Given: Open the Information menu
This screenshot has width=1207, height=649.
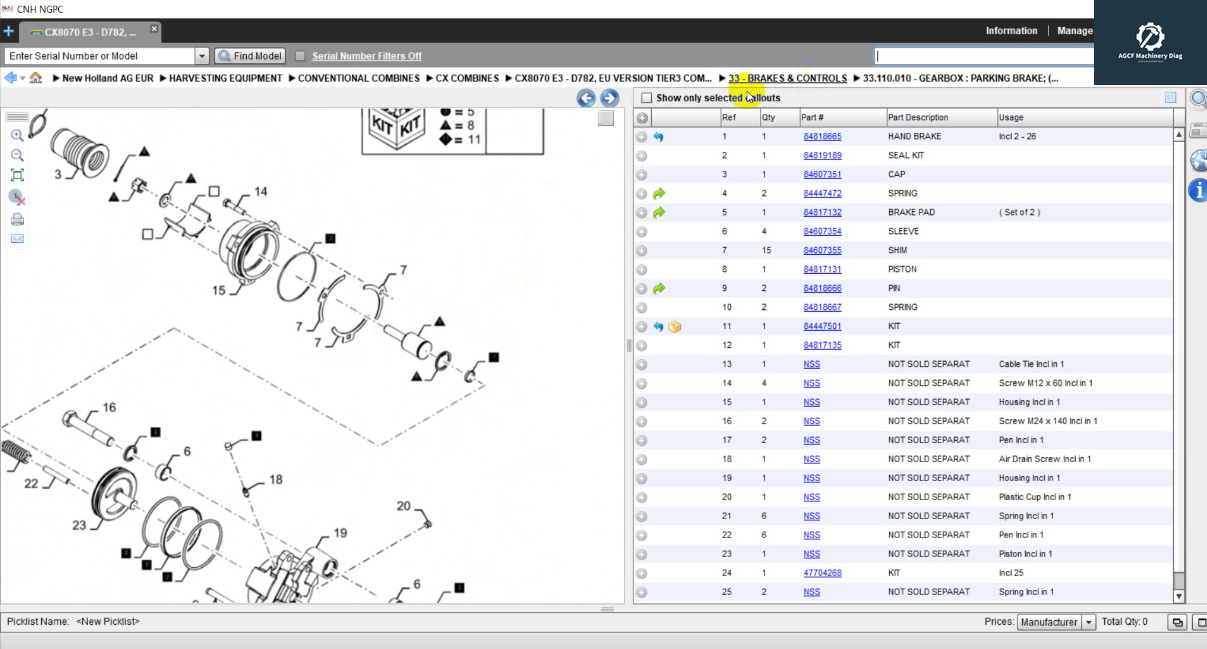Looking at the screenshot, I should pyautogui.click(x=1011, y=31).
